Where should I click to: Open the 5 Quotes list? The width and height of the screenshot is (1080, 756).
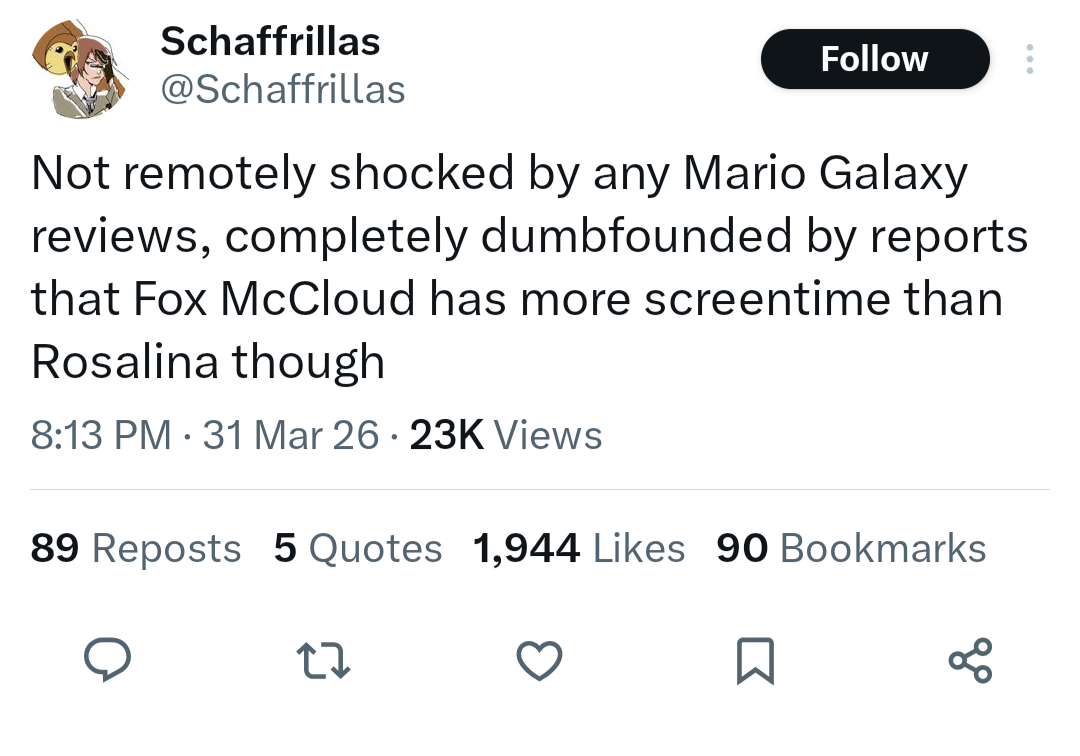click(357, 548)
